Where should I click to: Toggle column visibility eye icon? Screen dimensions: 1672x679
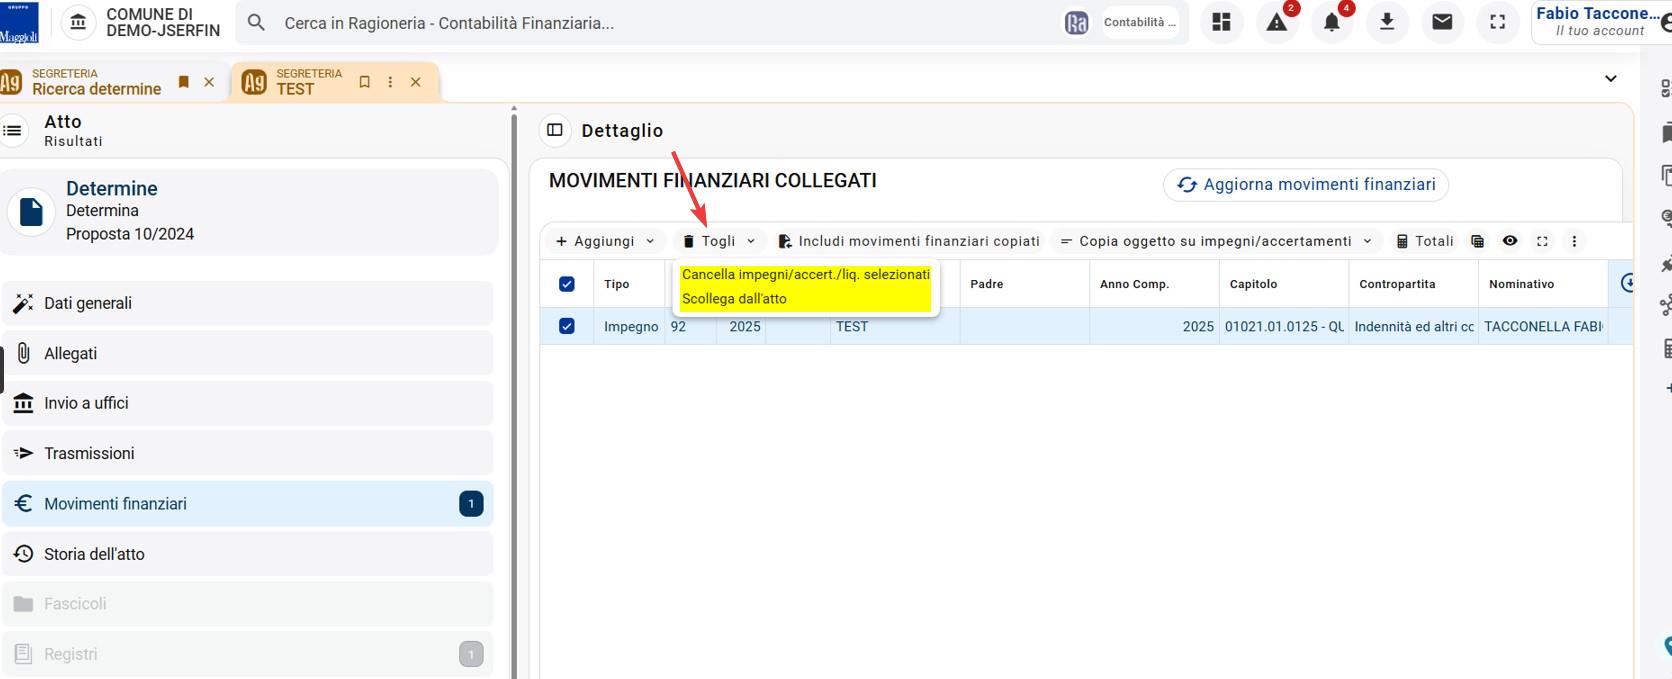(x=1510, y=241)
